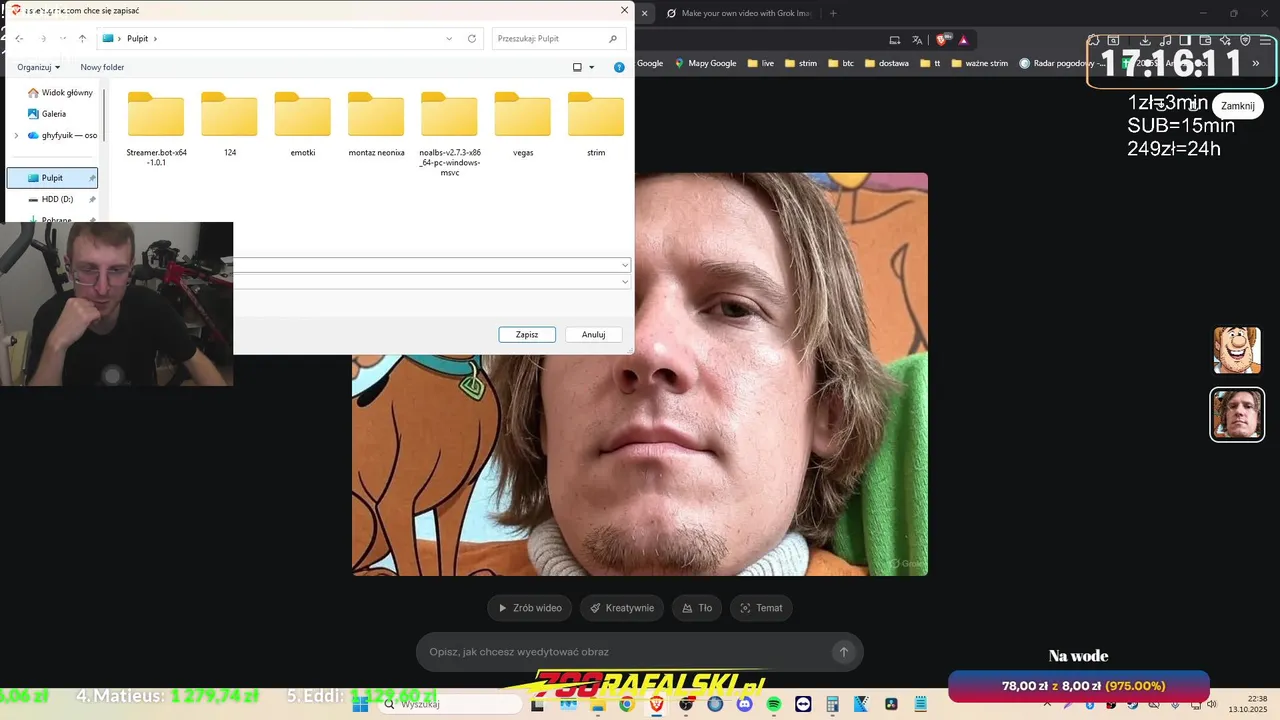The height and width of the screenshot is (720, 1280).
Task: Open the save dialog help icon
Action: click(619, 67)
